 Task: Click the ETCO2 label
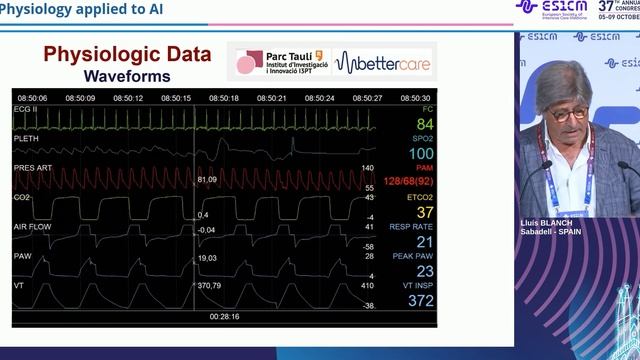point(420,198)
